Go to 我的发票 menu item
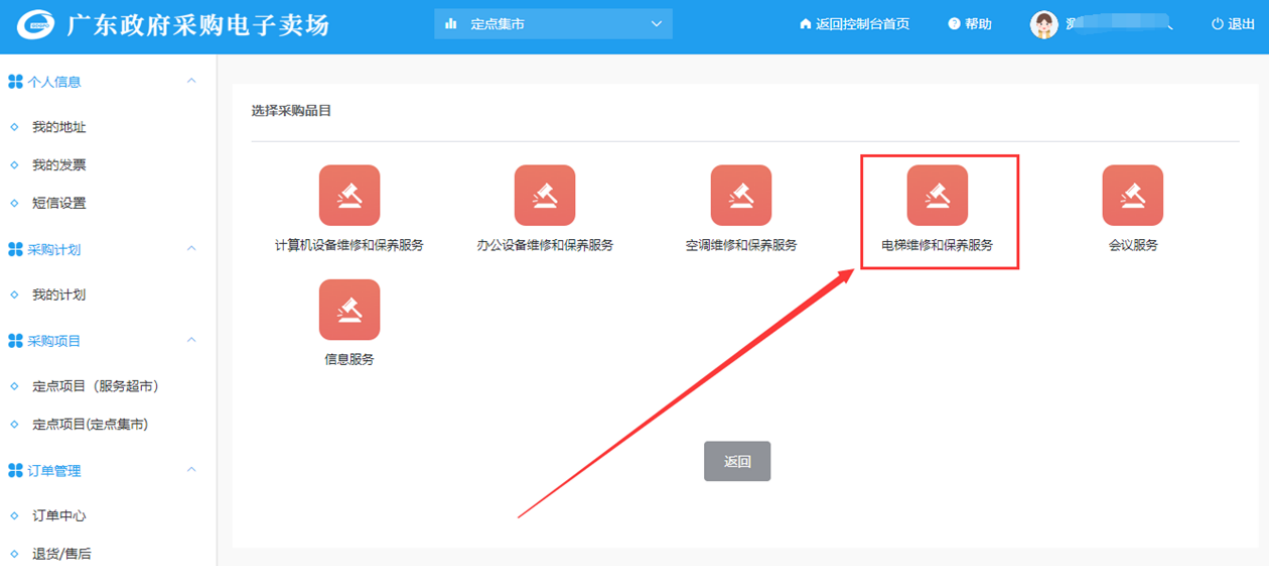 click(59, 165)
